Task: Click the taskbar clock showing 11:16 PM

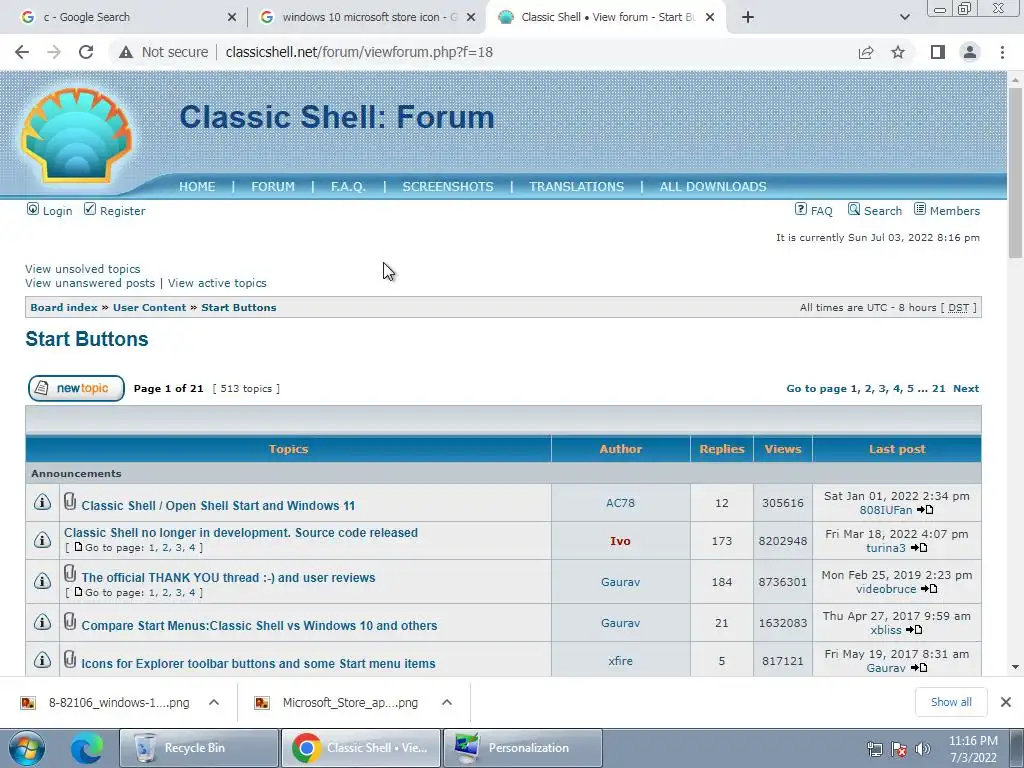Action: (973, 749)
